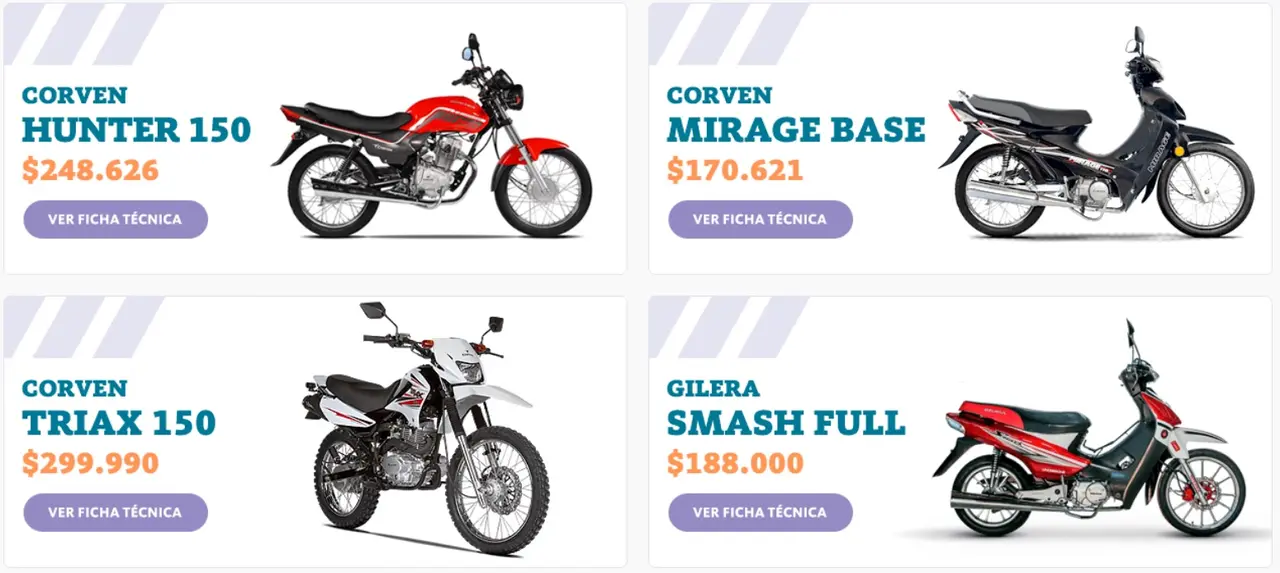Click the MIRAGE BASE model title

796,130
